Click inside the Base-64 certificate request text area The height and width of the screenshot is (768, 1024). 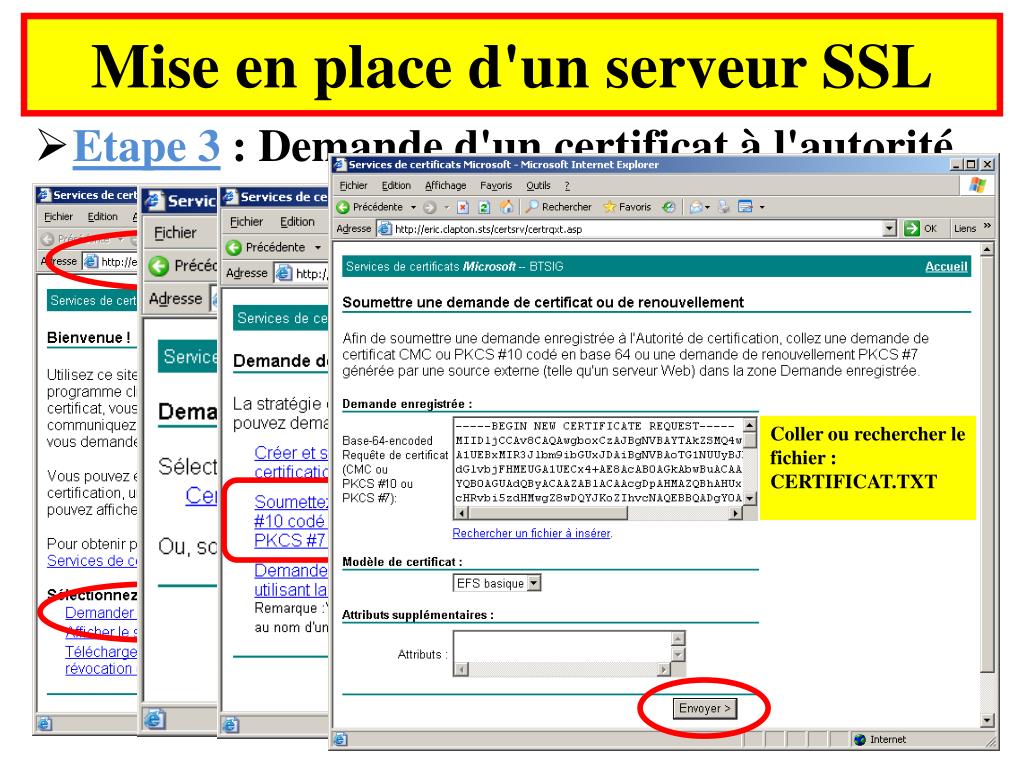pyautogui.click(x=598, y=462)
